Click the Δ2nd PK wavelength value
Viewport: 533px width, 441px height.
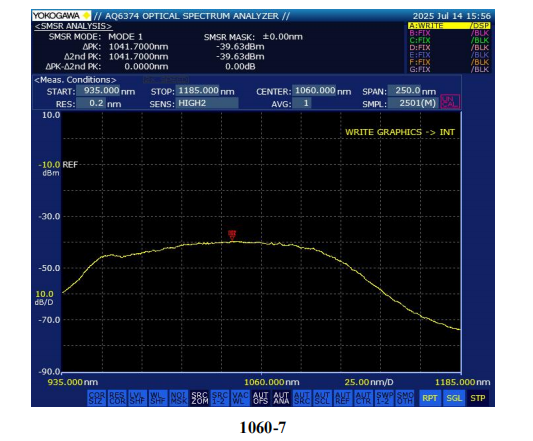138,56
